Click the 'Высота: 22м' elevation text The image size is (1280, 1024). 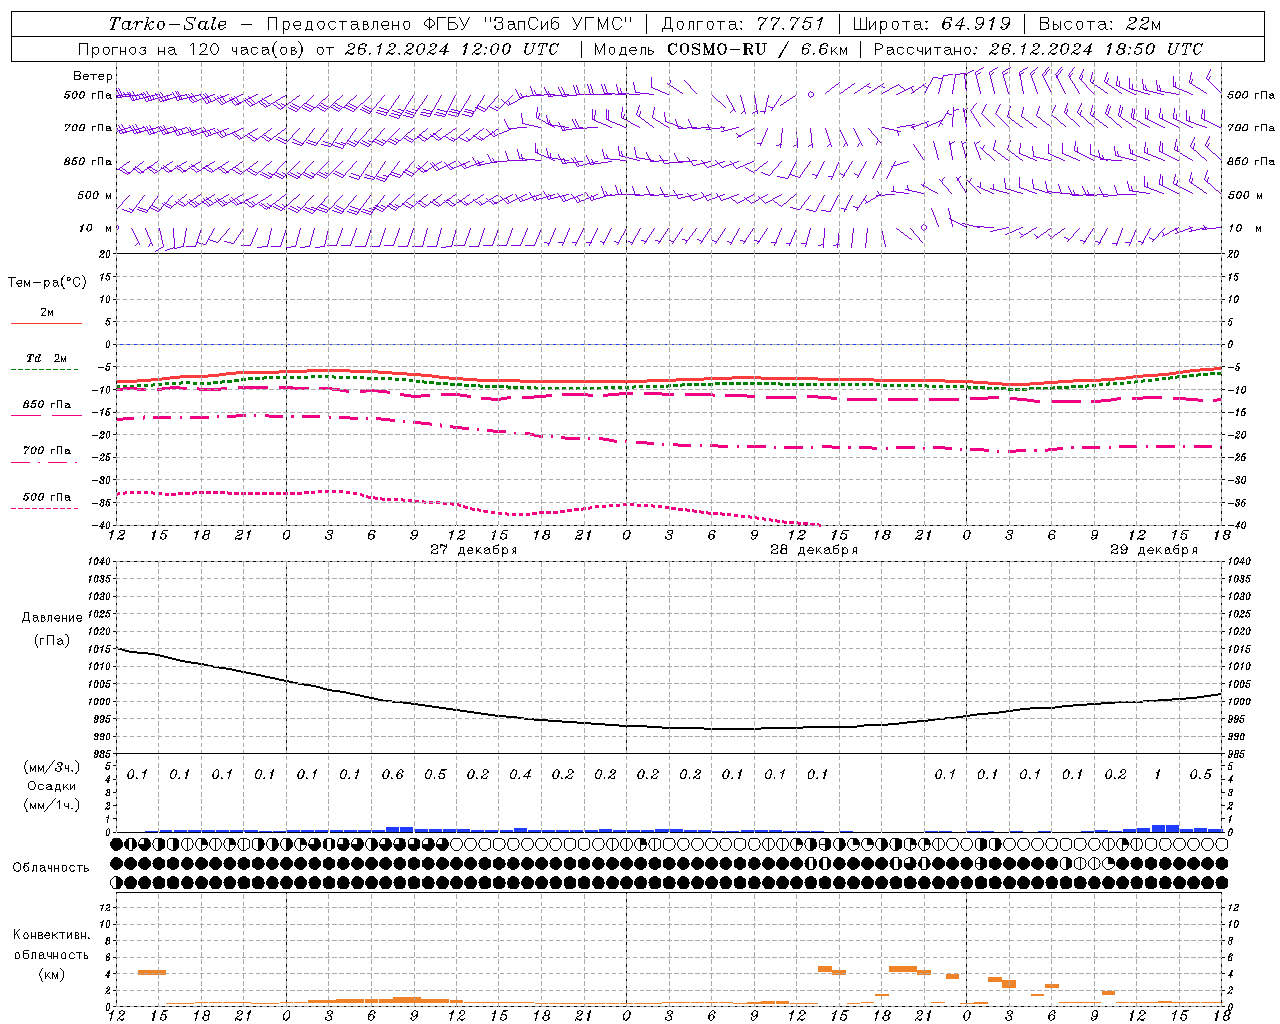1100,24
